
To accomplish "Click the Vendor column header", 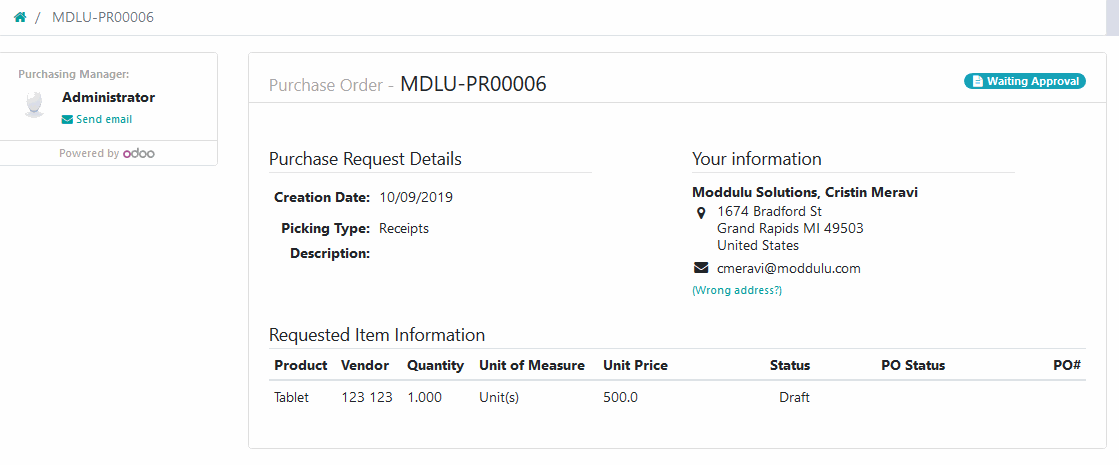I will coord(365,365).
